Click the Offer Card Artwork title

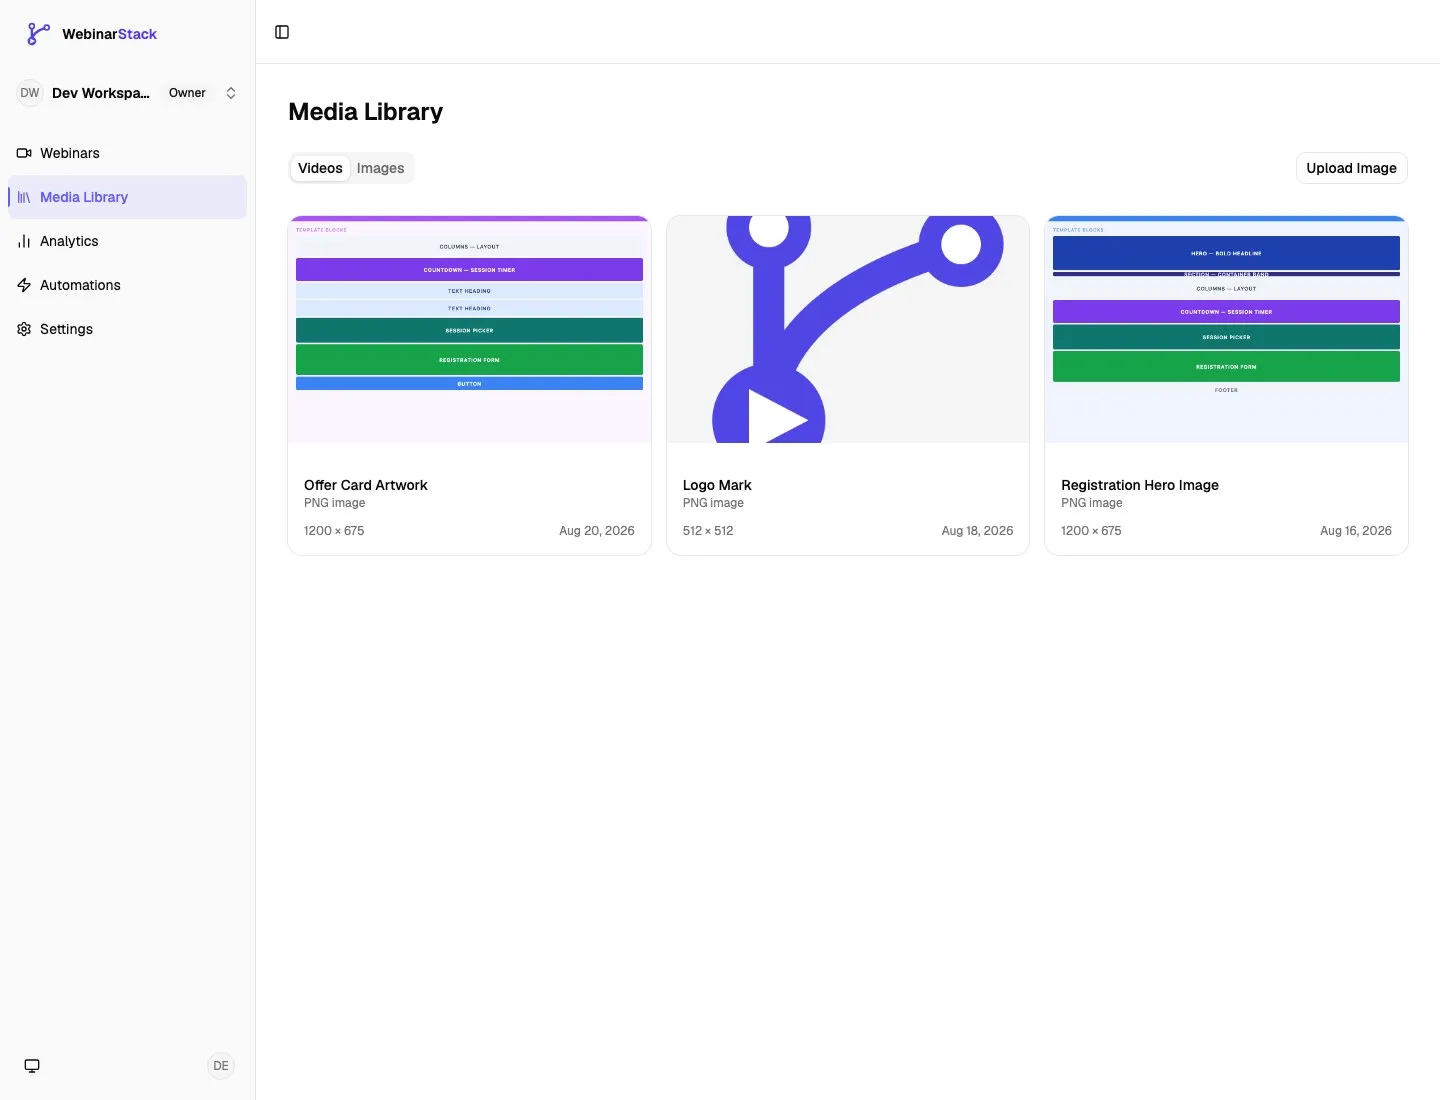[366, 485]
